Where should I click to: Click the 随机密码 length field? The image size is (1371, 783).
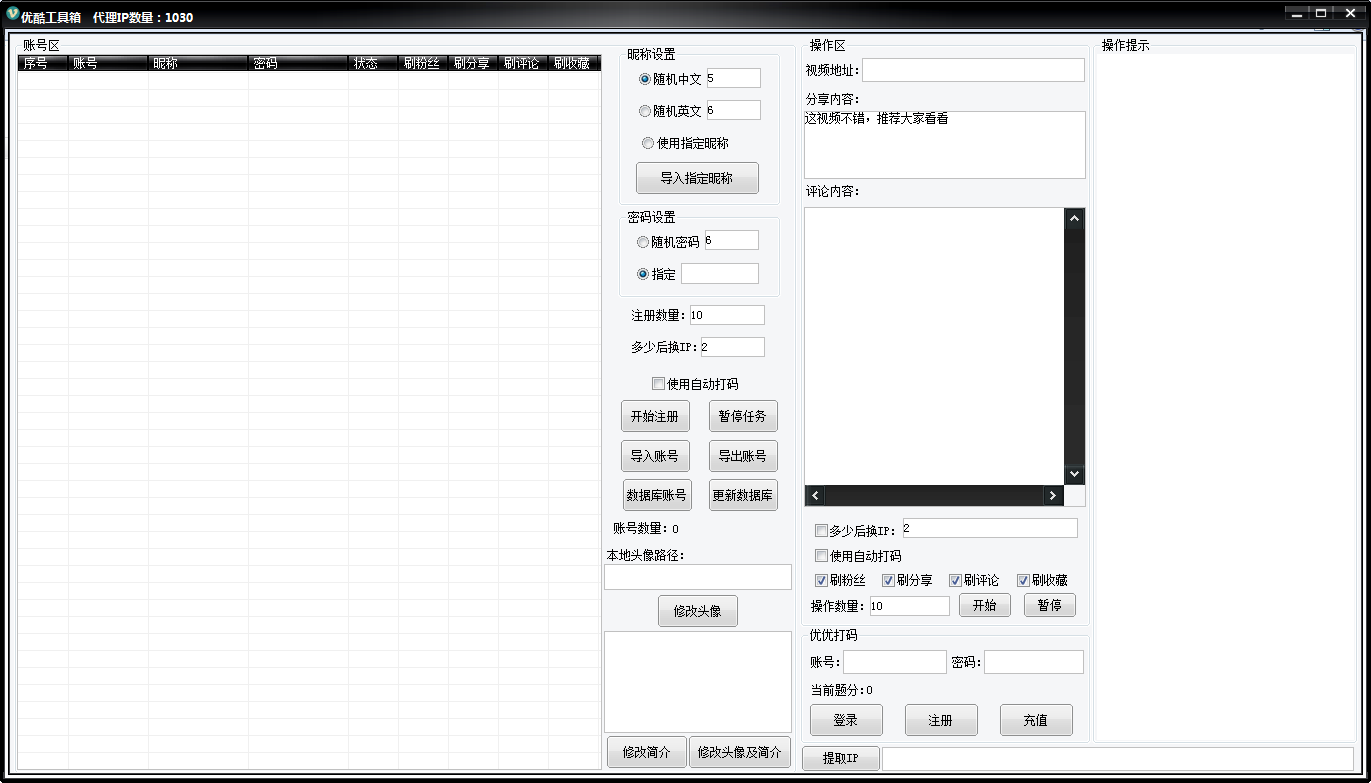point(731,240)
